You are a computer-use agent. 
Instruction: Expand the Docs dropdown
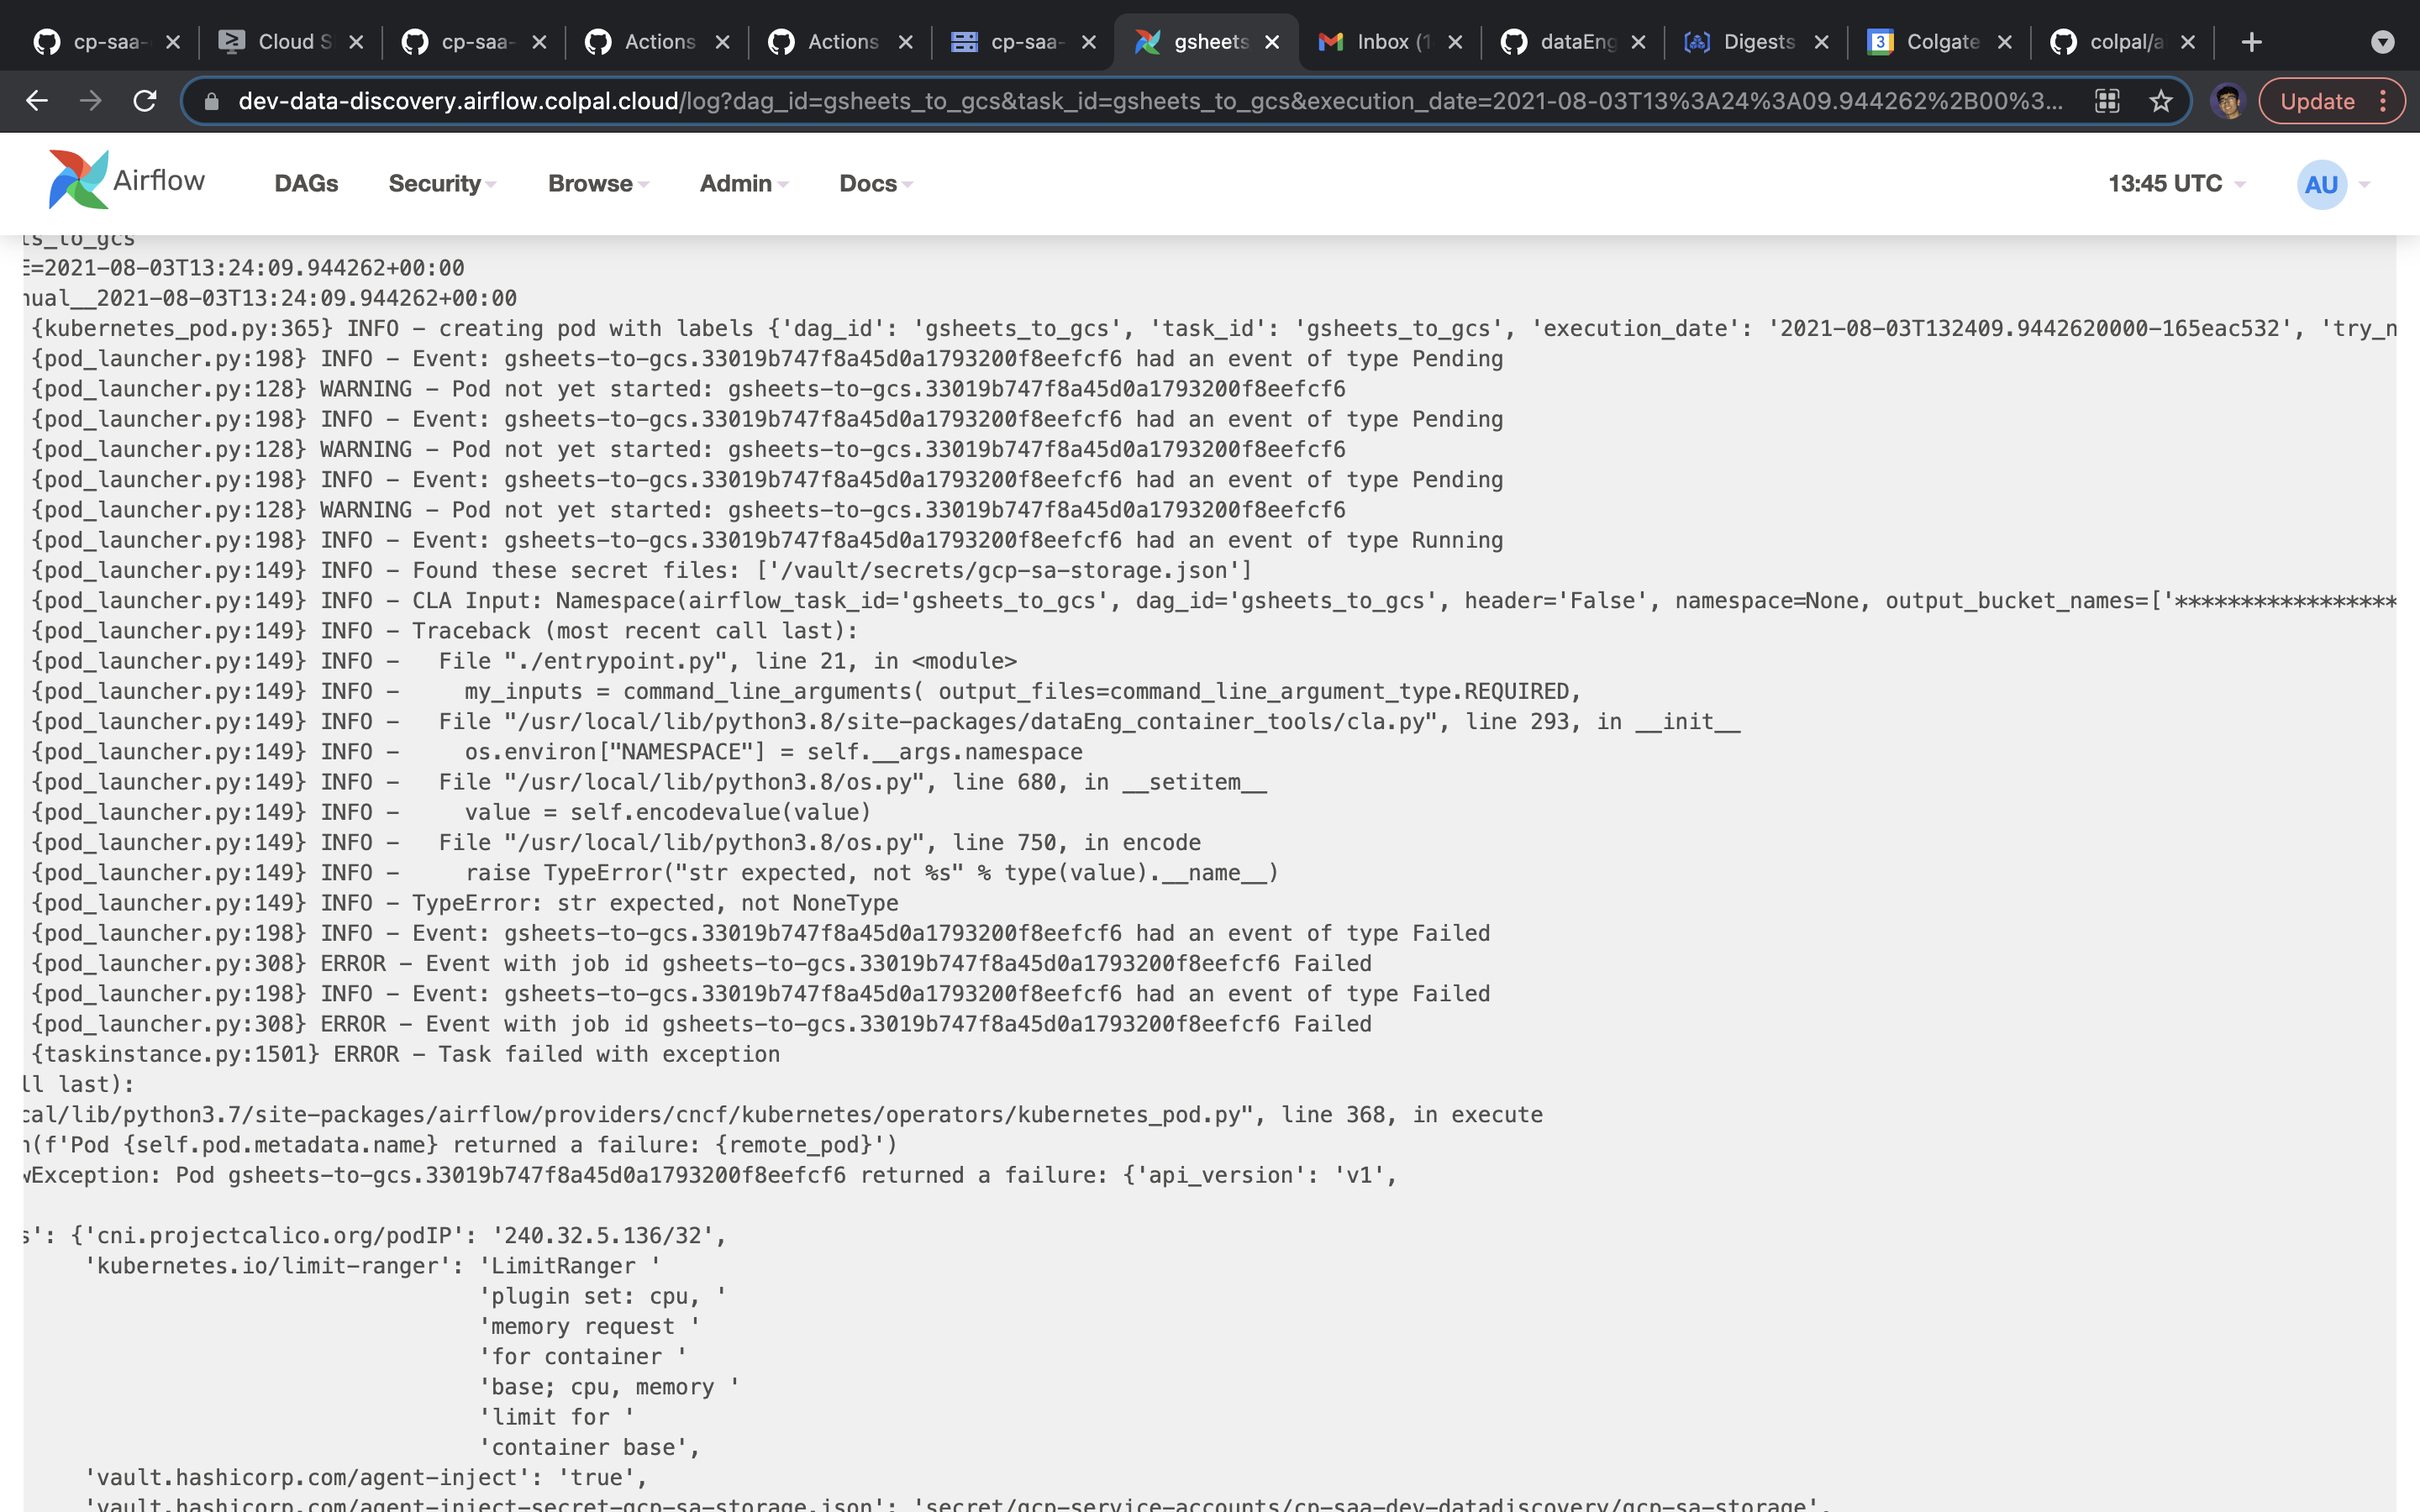coord(875,184)
